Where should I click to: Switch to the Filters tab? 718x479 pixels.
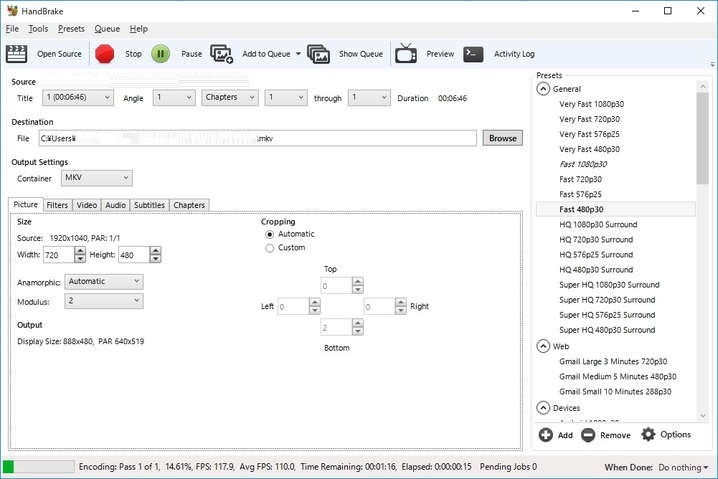tap(57, 205)
